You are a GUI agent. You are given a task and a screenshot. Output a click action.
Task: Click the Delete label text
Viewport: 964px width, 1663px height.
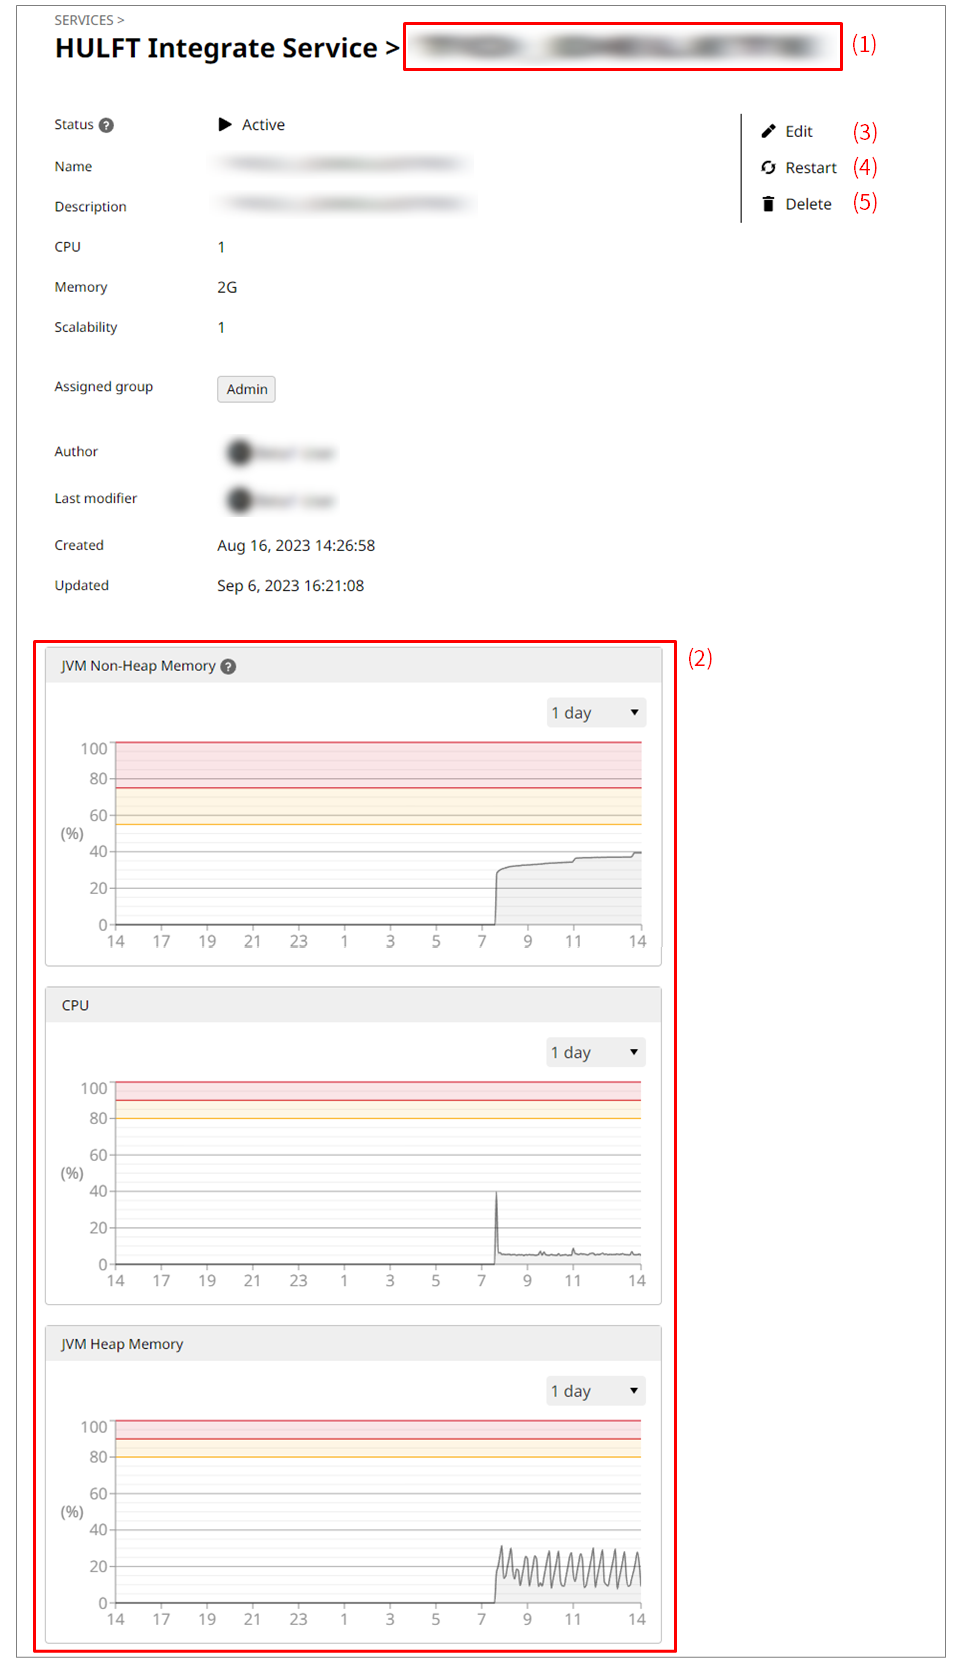click(x=808, y=204)
